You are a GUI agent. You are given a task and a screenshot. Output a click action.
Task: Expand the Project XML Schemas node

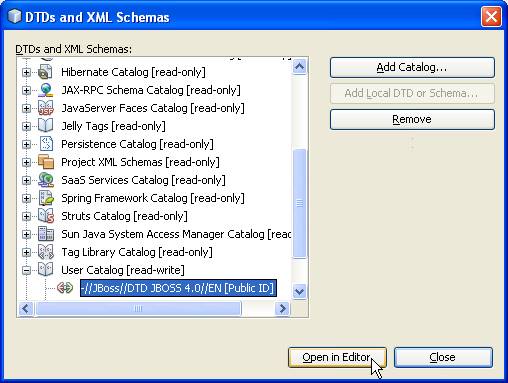(x=26, y=162)
